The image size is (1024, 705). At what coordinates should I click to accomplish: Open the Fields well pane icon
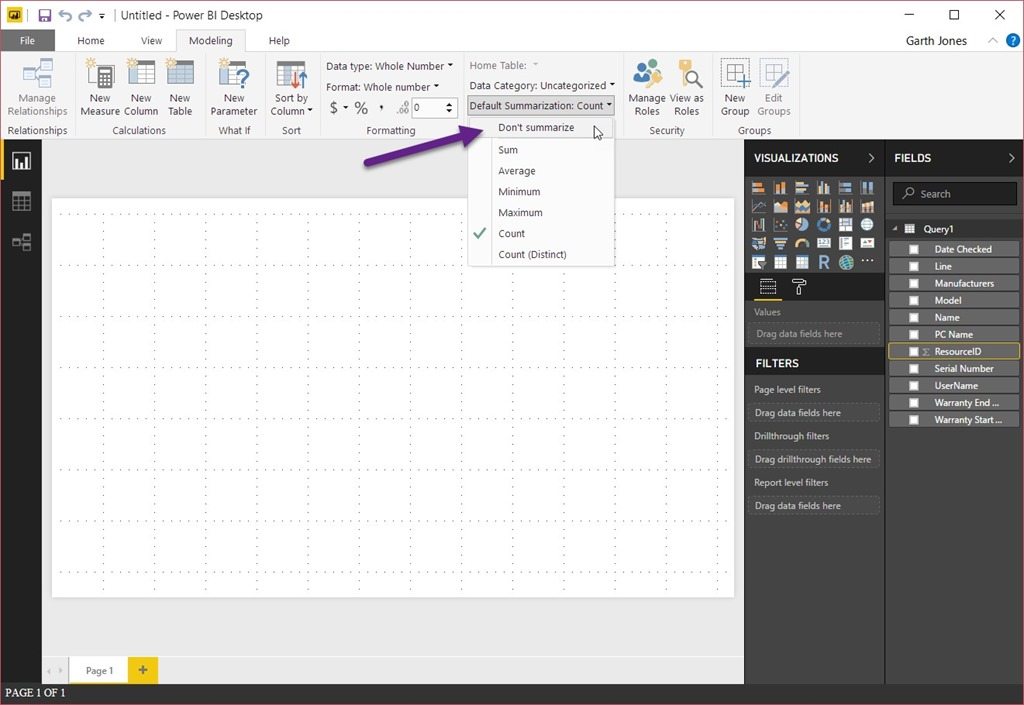pyautogui.click(x=768, y=287)
